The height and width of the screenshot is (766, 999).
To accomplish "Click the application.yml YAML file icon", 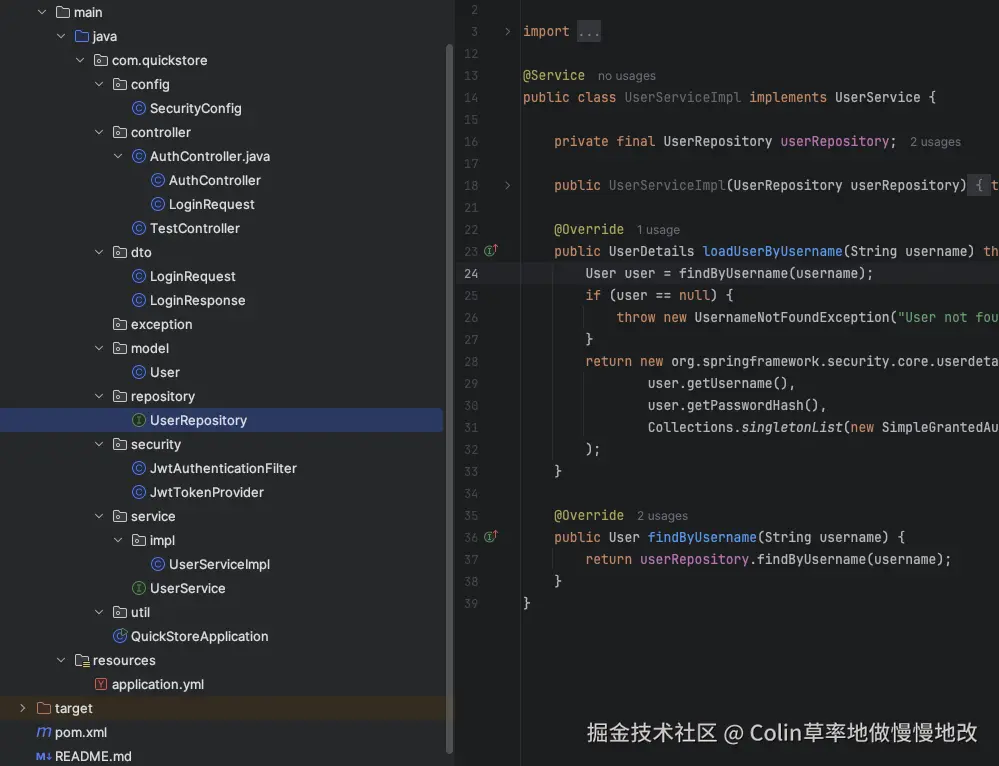I will 101,684.
